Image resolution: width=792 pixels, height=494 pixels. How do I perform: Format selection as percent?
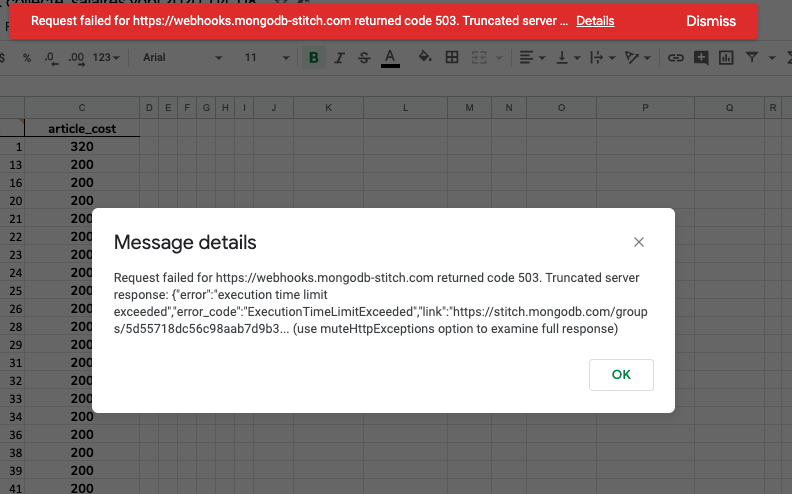[x=27, y=58]
